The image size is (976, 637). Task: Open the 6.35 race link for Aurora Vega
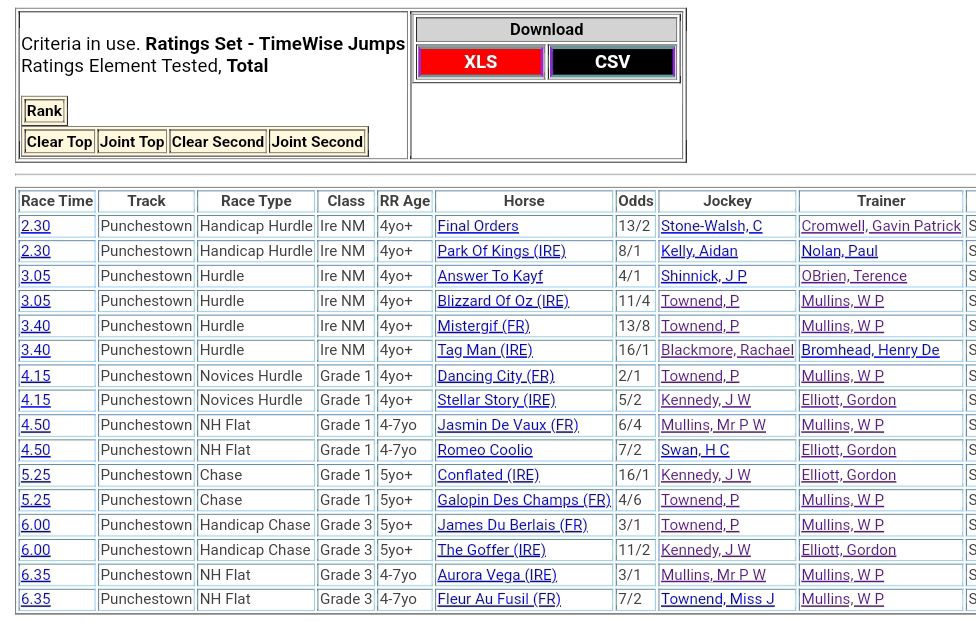tap(36, 575)
